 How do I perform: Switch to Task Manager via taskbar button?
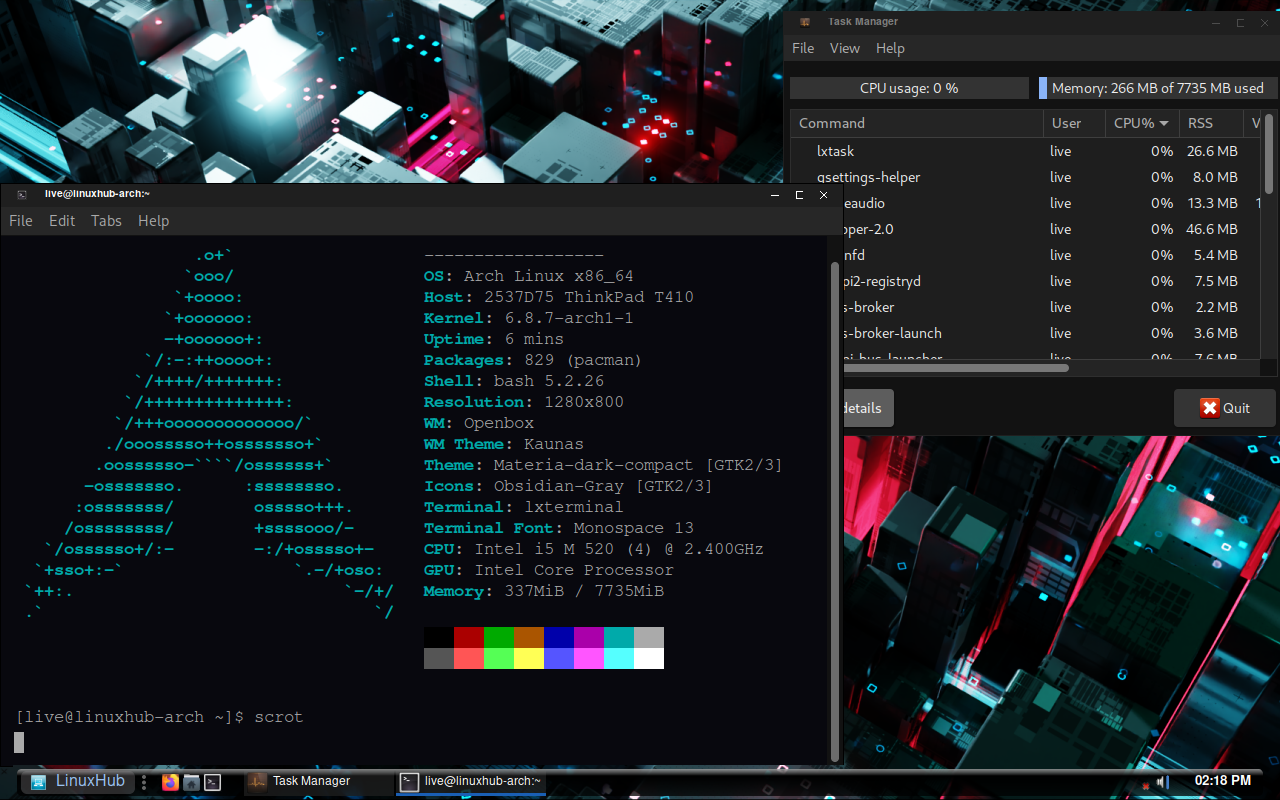click(317, 781)
